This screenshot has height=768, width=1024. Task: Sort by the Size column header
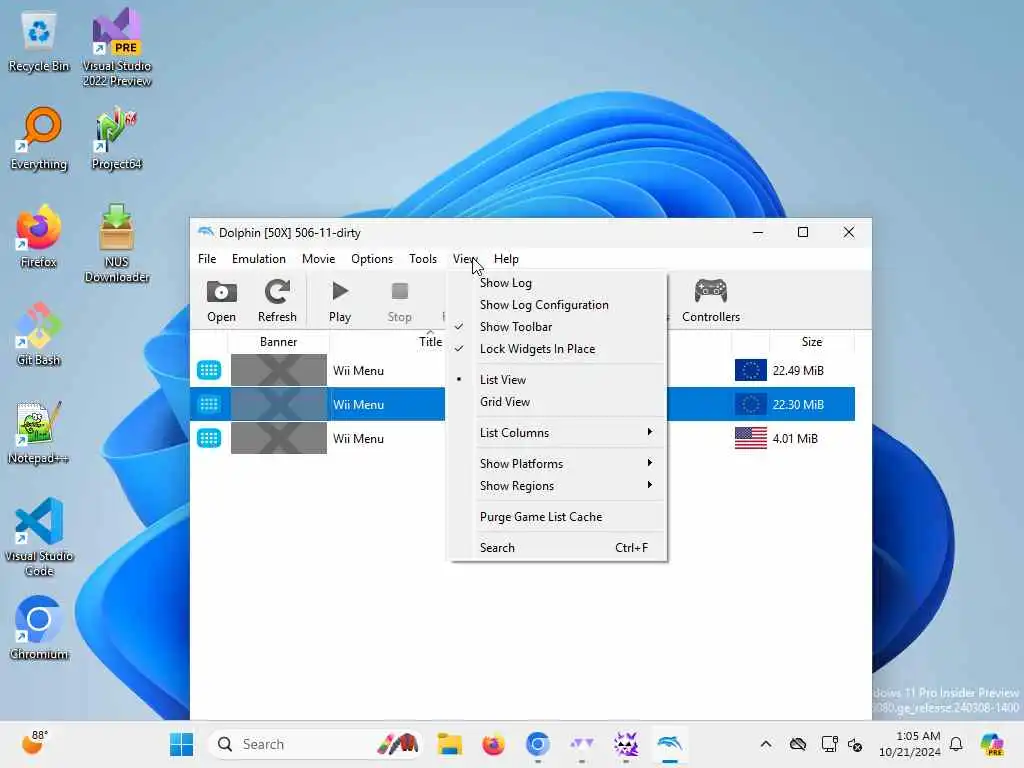(812, 342)
